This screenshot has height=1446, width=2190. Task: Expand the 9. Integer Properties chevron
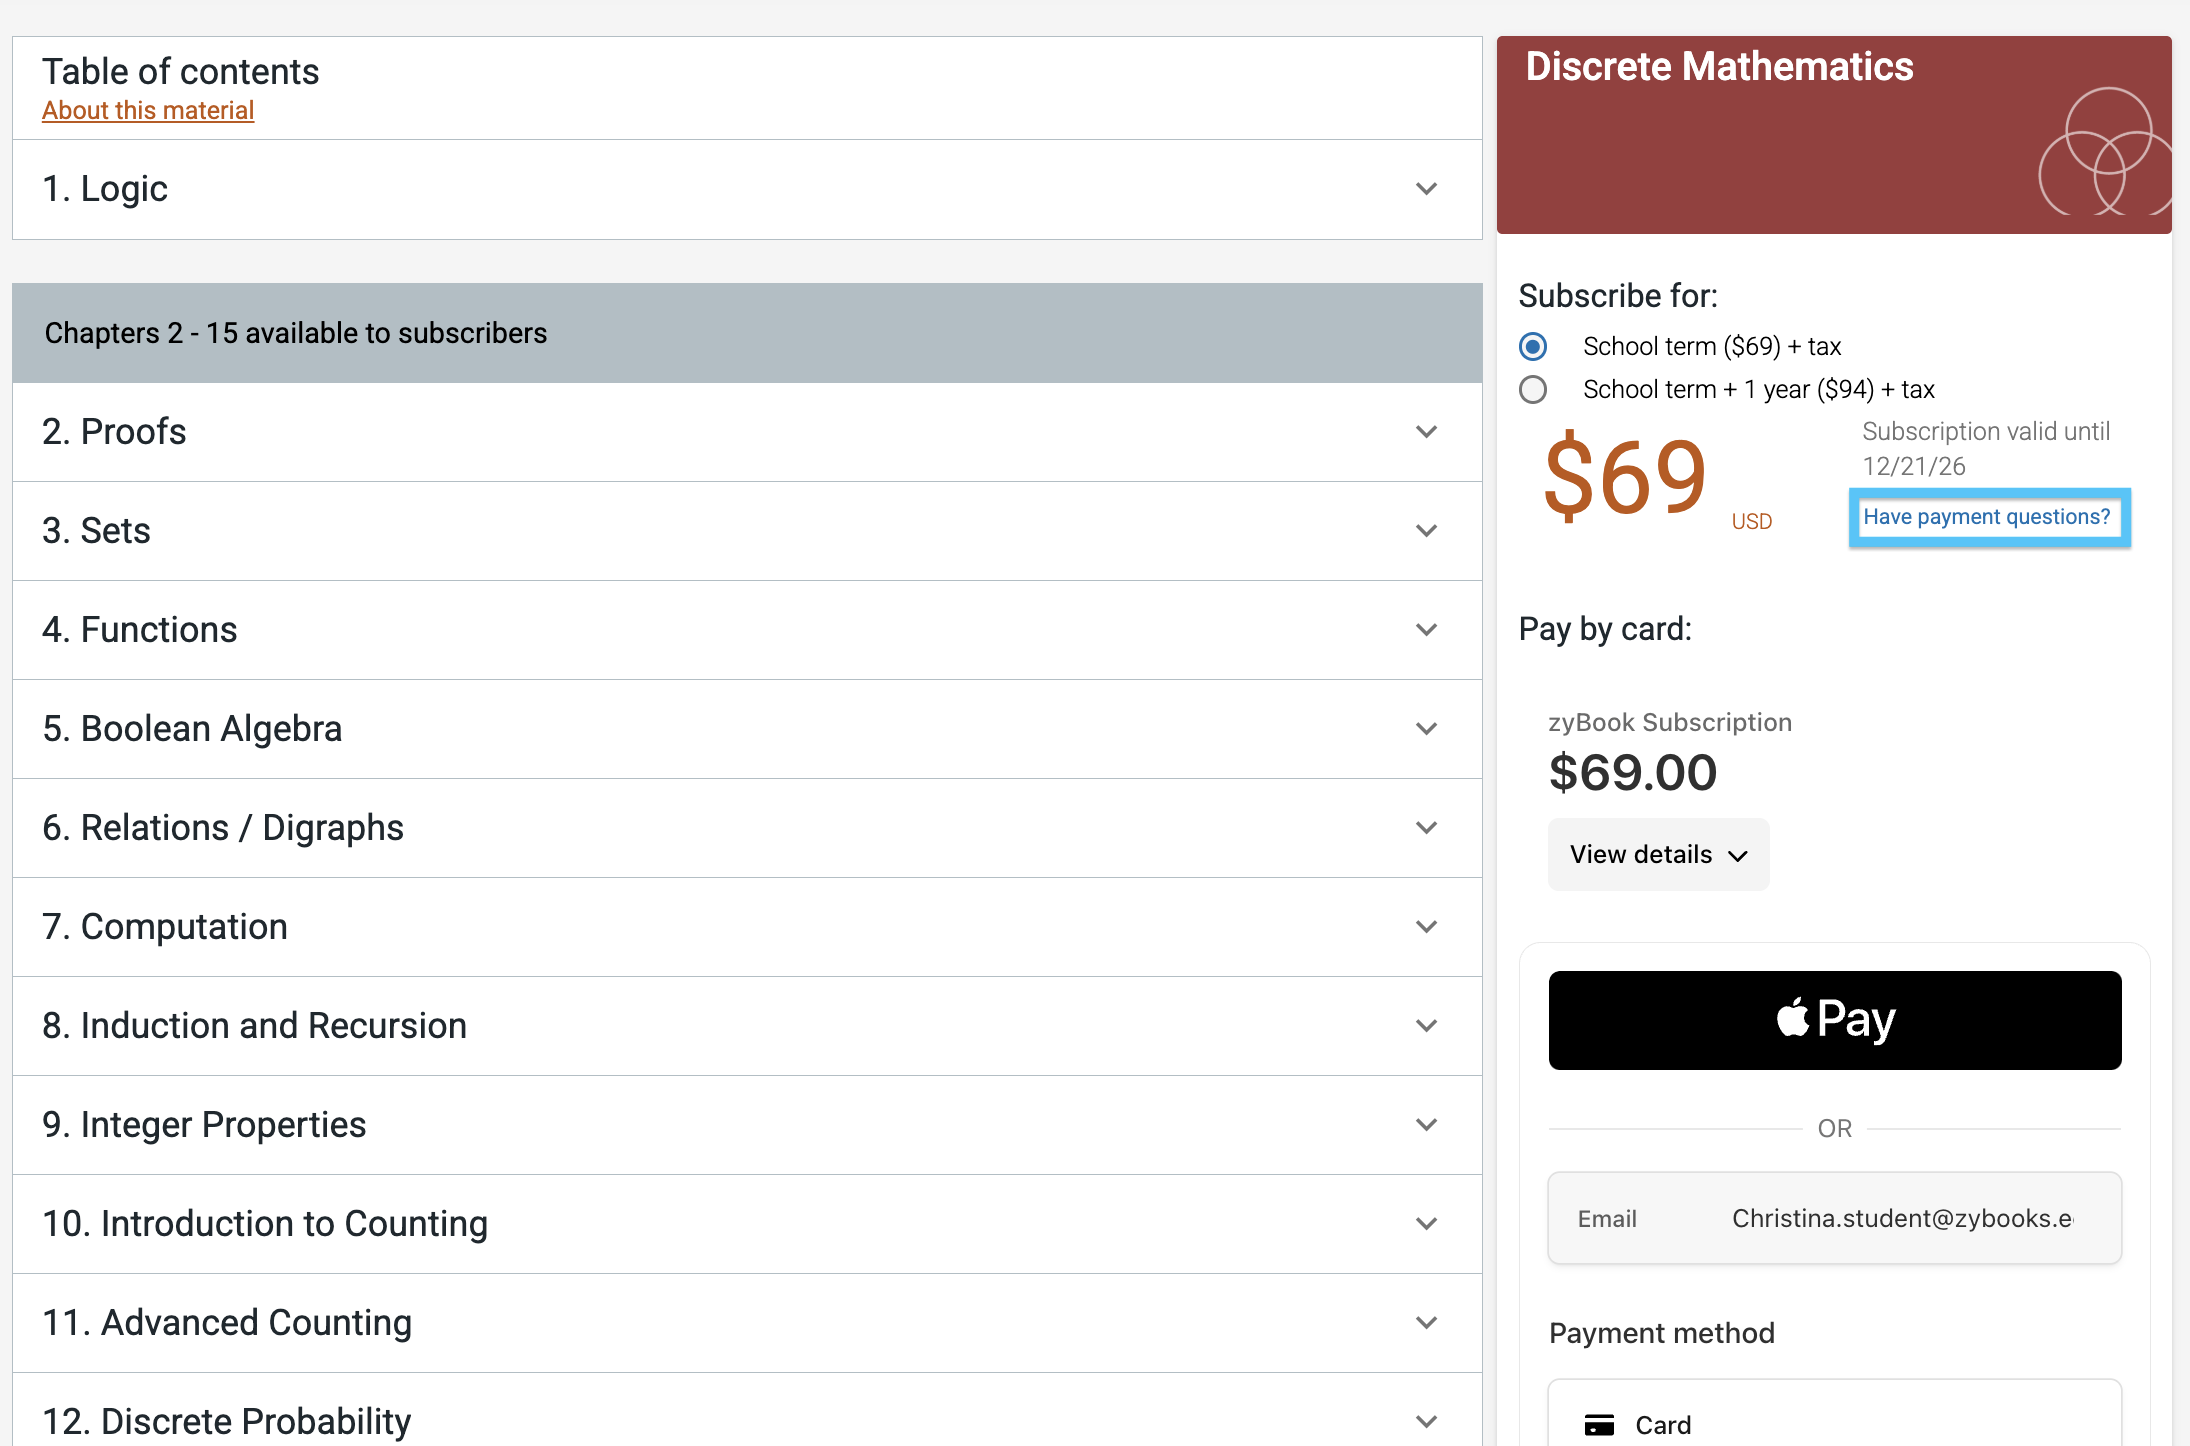pyautogui.click(x=1426, y=1125)
